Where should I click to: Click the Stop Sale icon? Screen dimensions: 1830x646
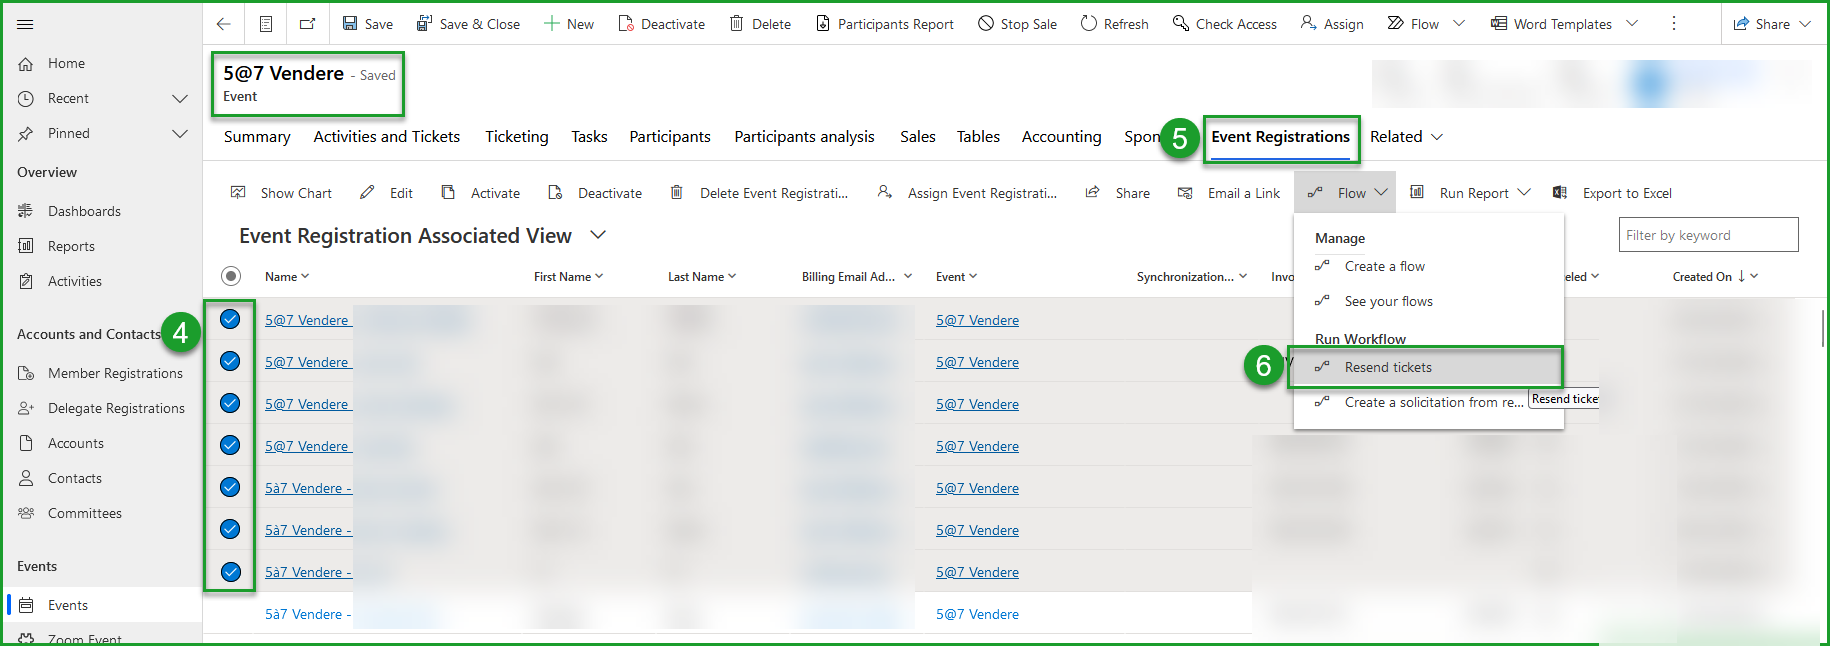986,24
